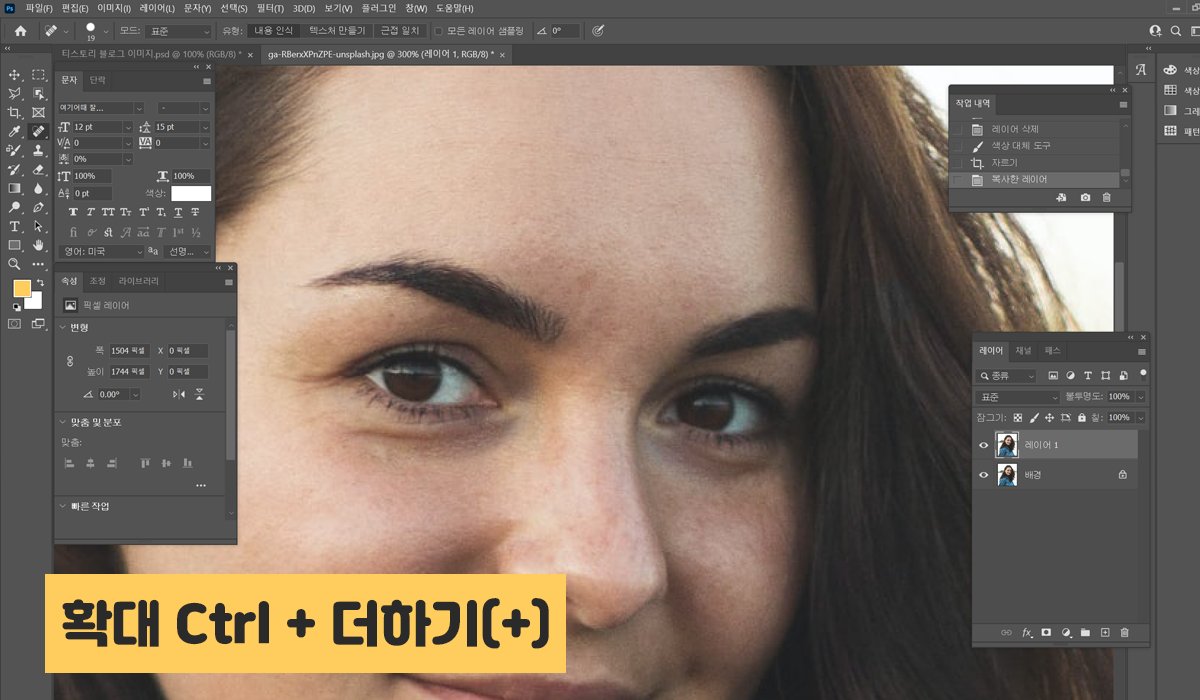Viewport: 1200px width, 700px height.
Task: Open the Color panel palette icon
Action: click(x=1170, y=70)
